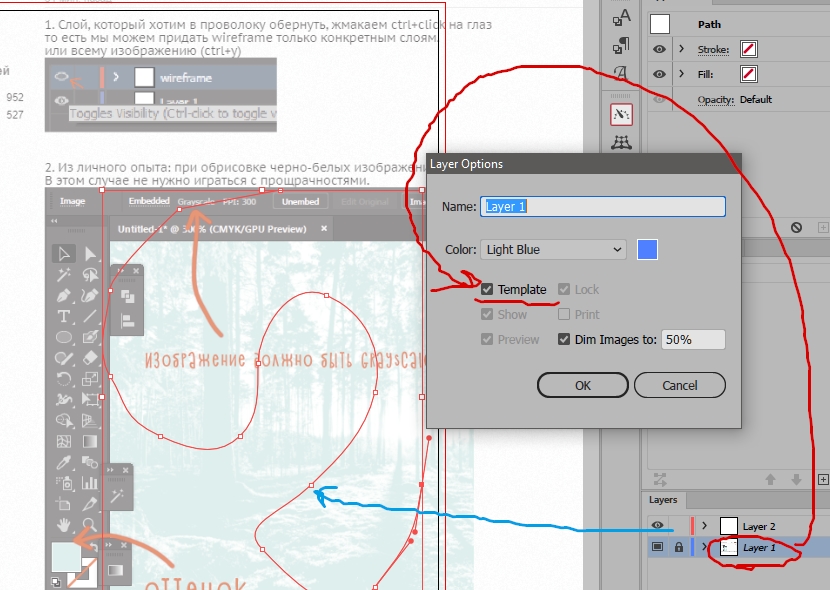Click the layer Name input field

coord(600,206)
